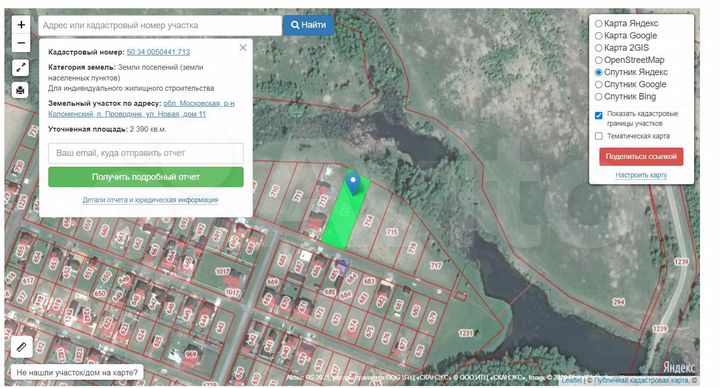
Task: Select Спутник Bing satellite layer
Action: point(599,97)
